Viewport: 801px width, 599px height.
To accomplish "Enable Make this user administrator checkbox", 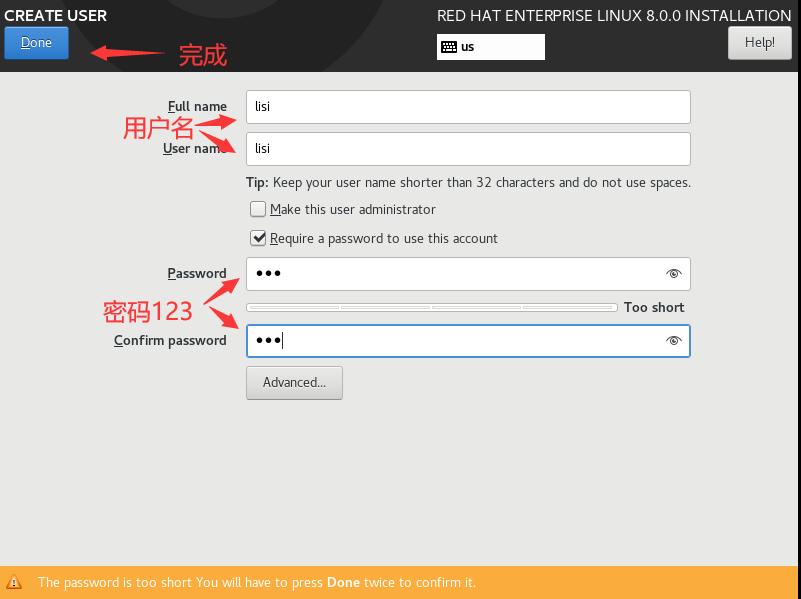I will (258, 209).
